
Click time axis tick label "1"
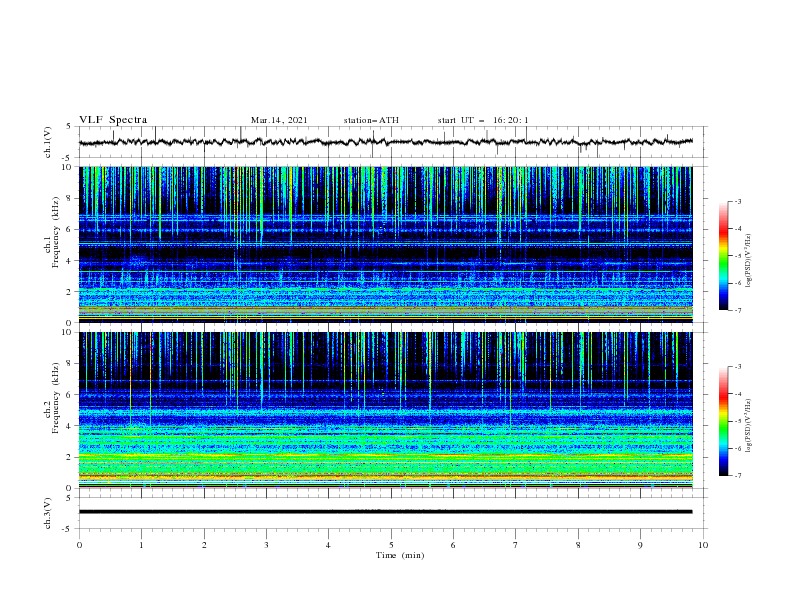pos(141,545)
